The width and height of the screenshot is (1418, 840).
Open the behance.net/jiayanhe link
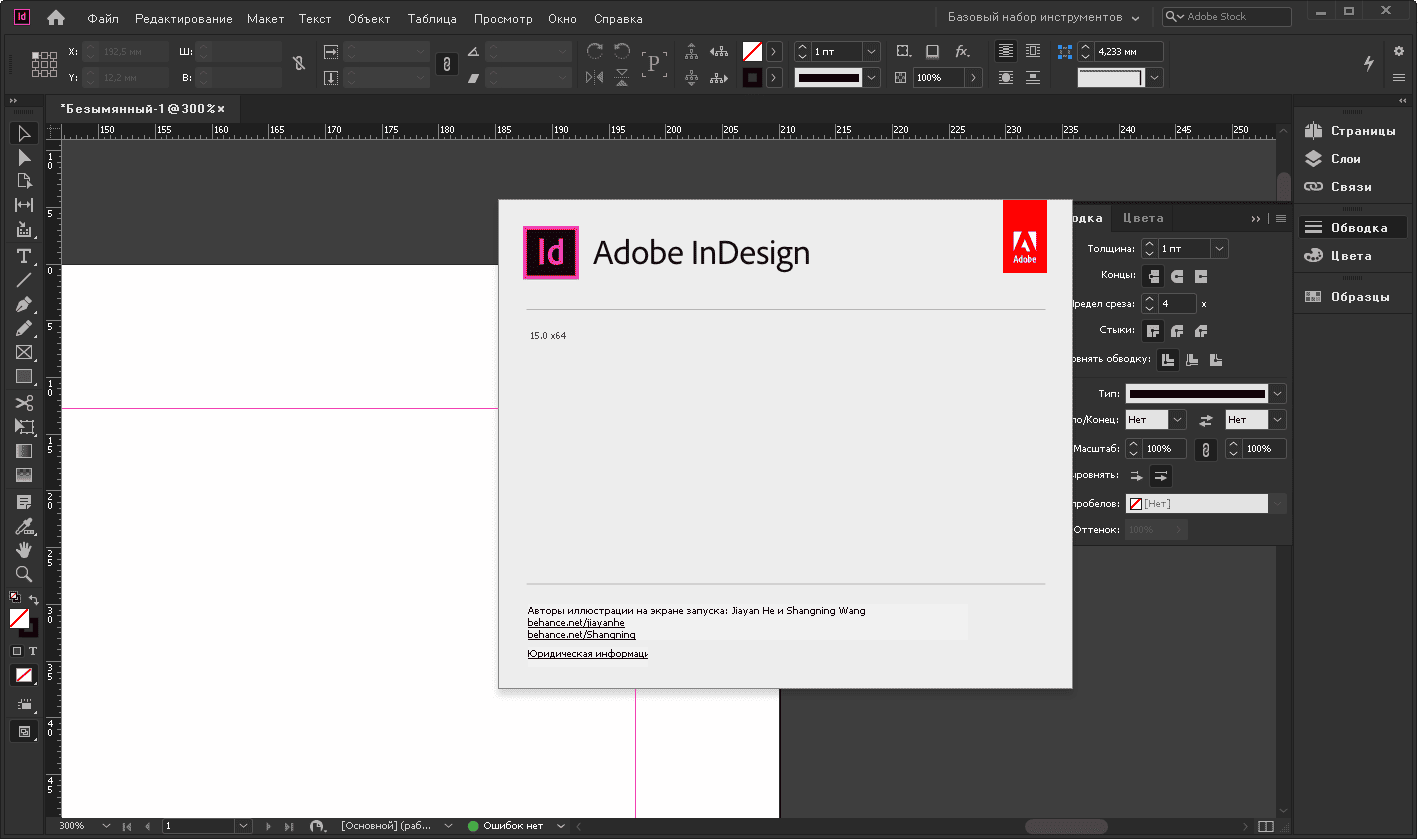pos(576,623)
